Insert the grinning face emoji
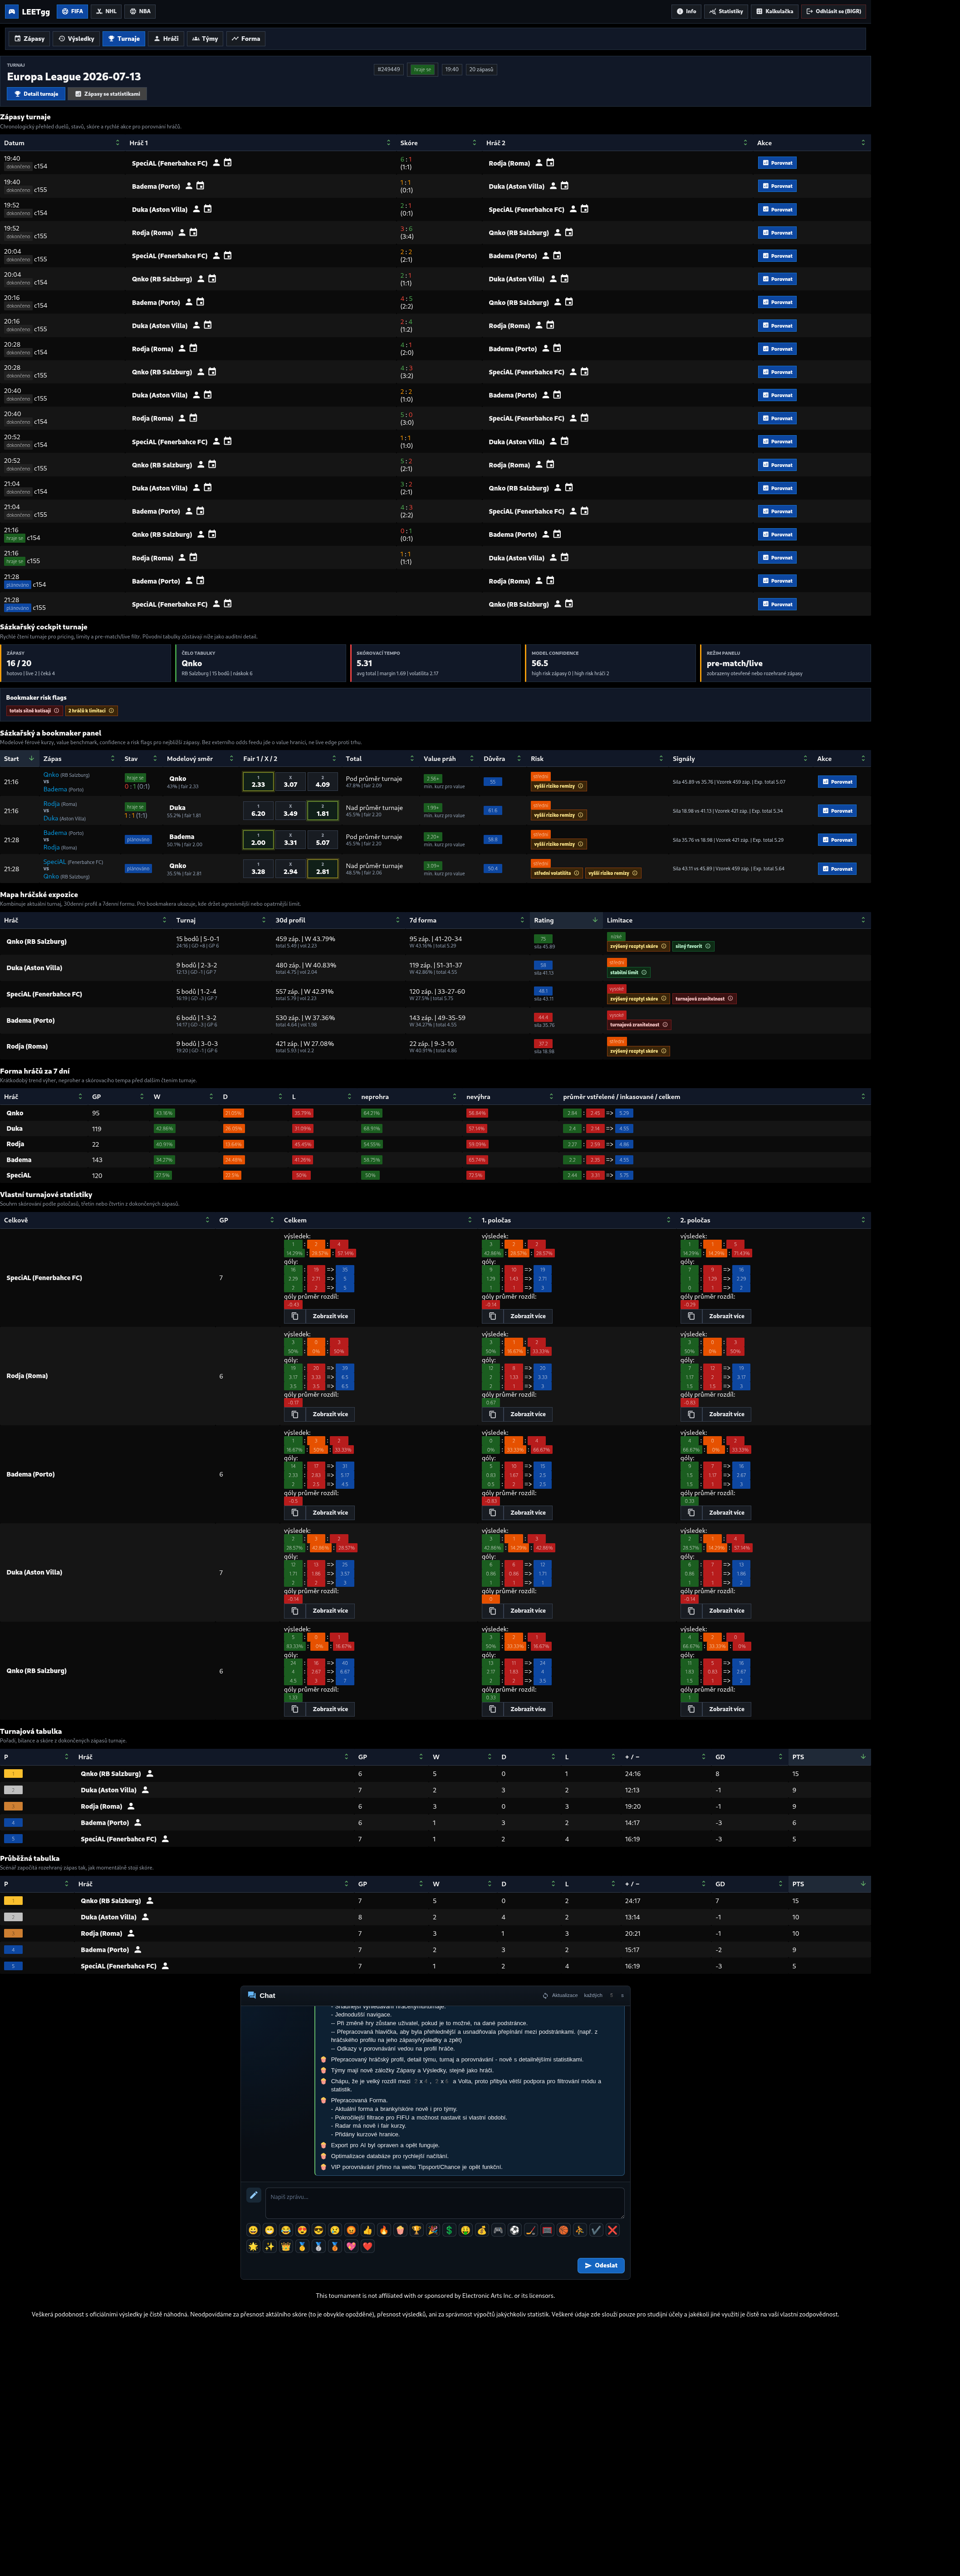This screenshot has width=960, height=2576. [x=253, y=2230]
